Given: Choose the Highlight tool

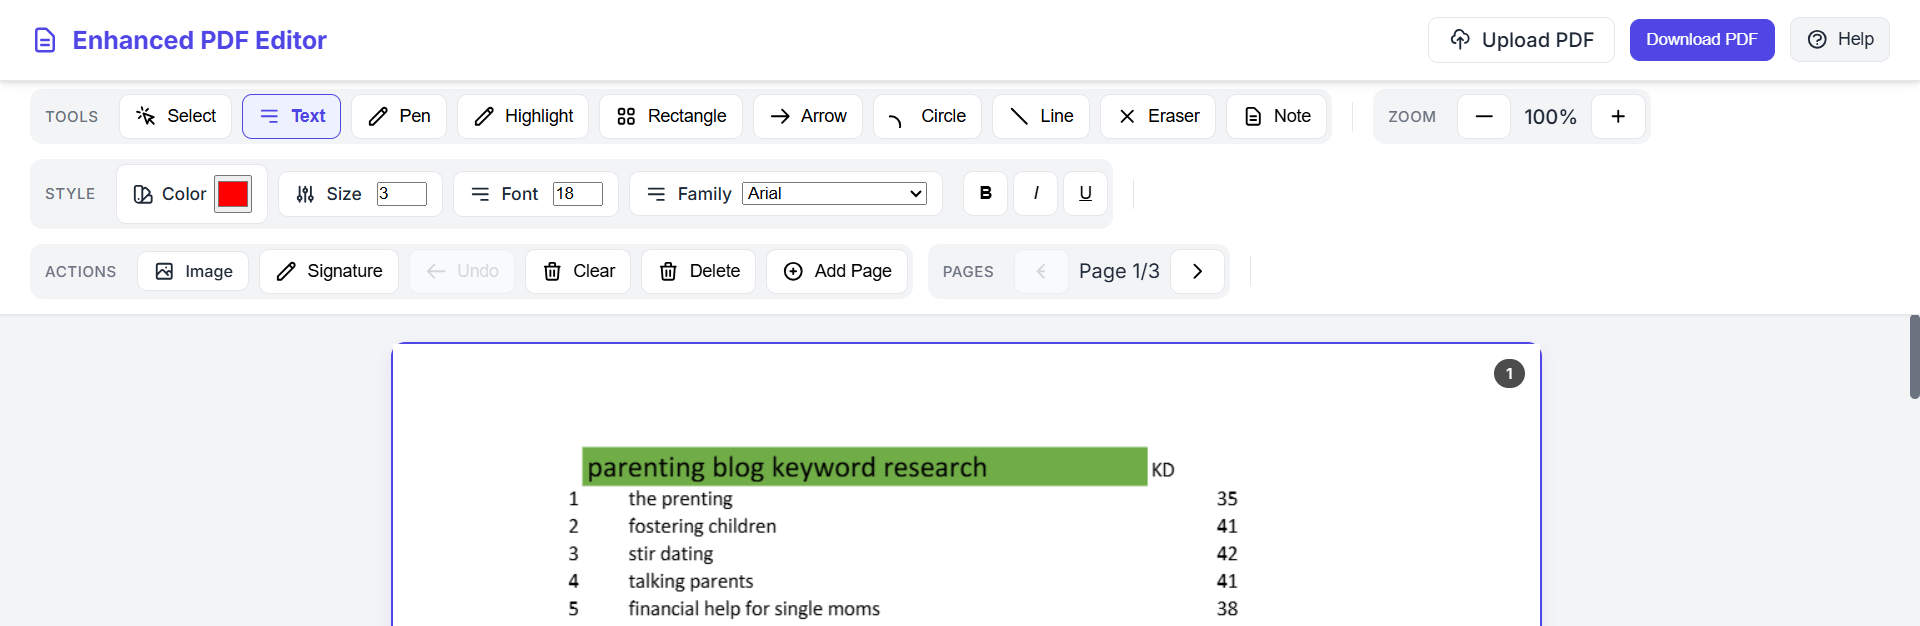Looking at the screenshot, I should click(523, 116).
